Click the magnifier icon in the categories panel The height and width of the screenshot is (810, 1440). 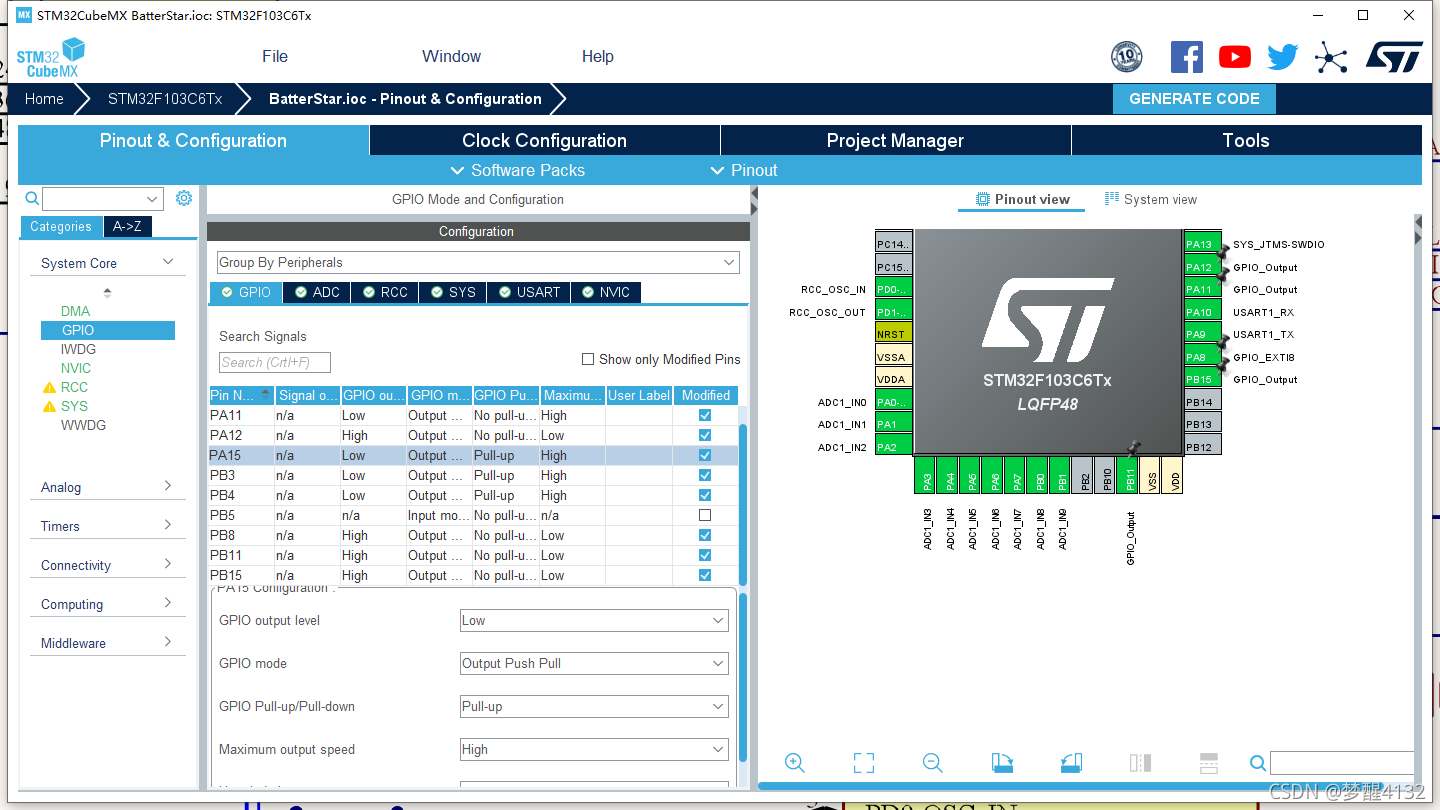[x=32, y=198]
